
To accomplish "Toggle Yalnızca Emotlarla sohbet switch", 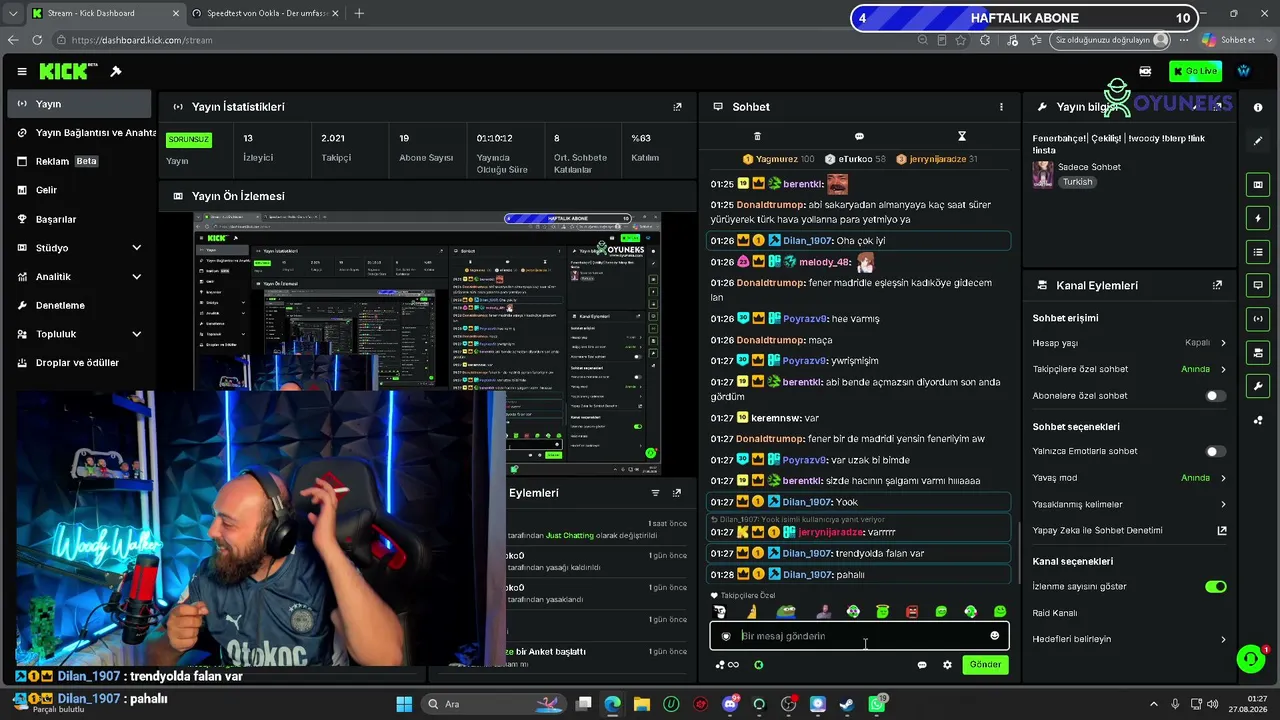I will [x=1215, y=451].
